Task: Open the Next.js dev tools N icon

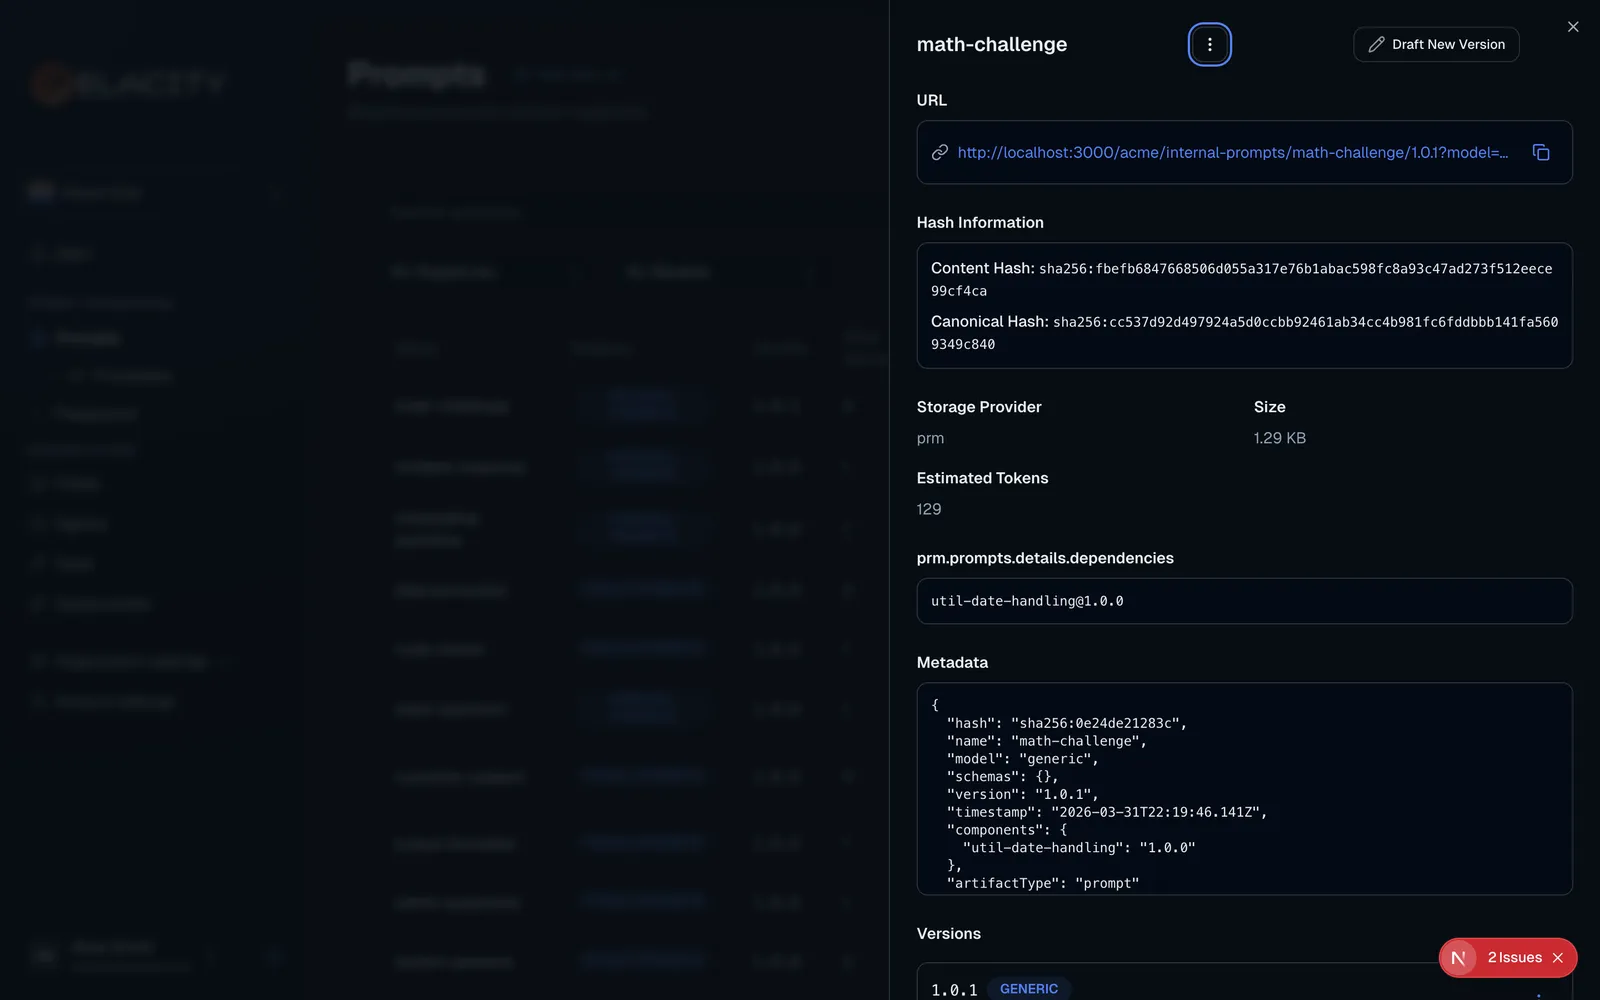Action: [1458, 957]
